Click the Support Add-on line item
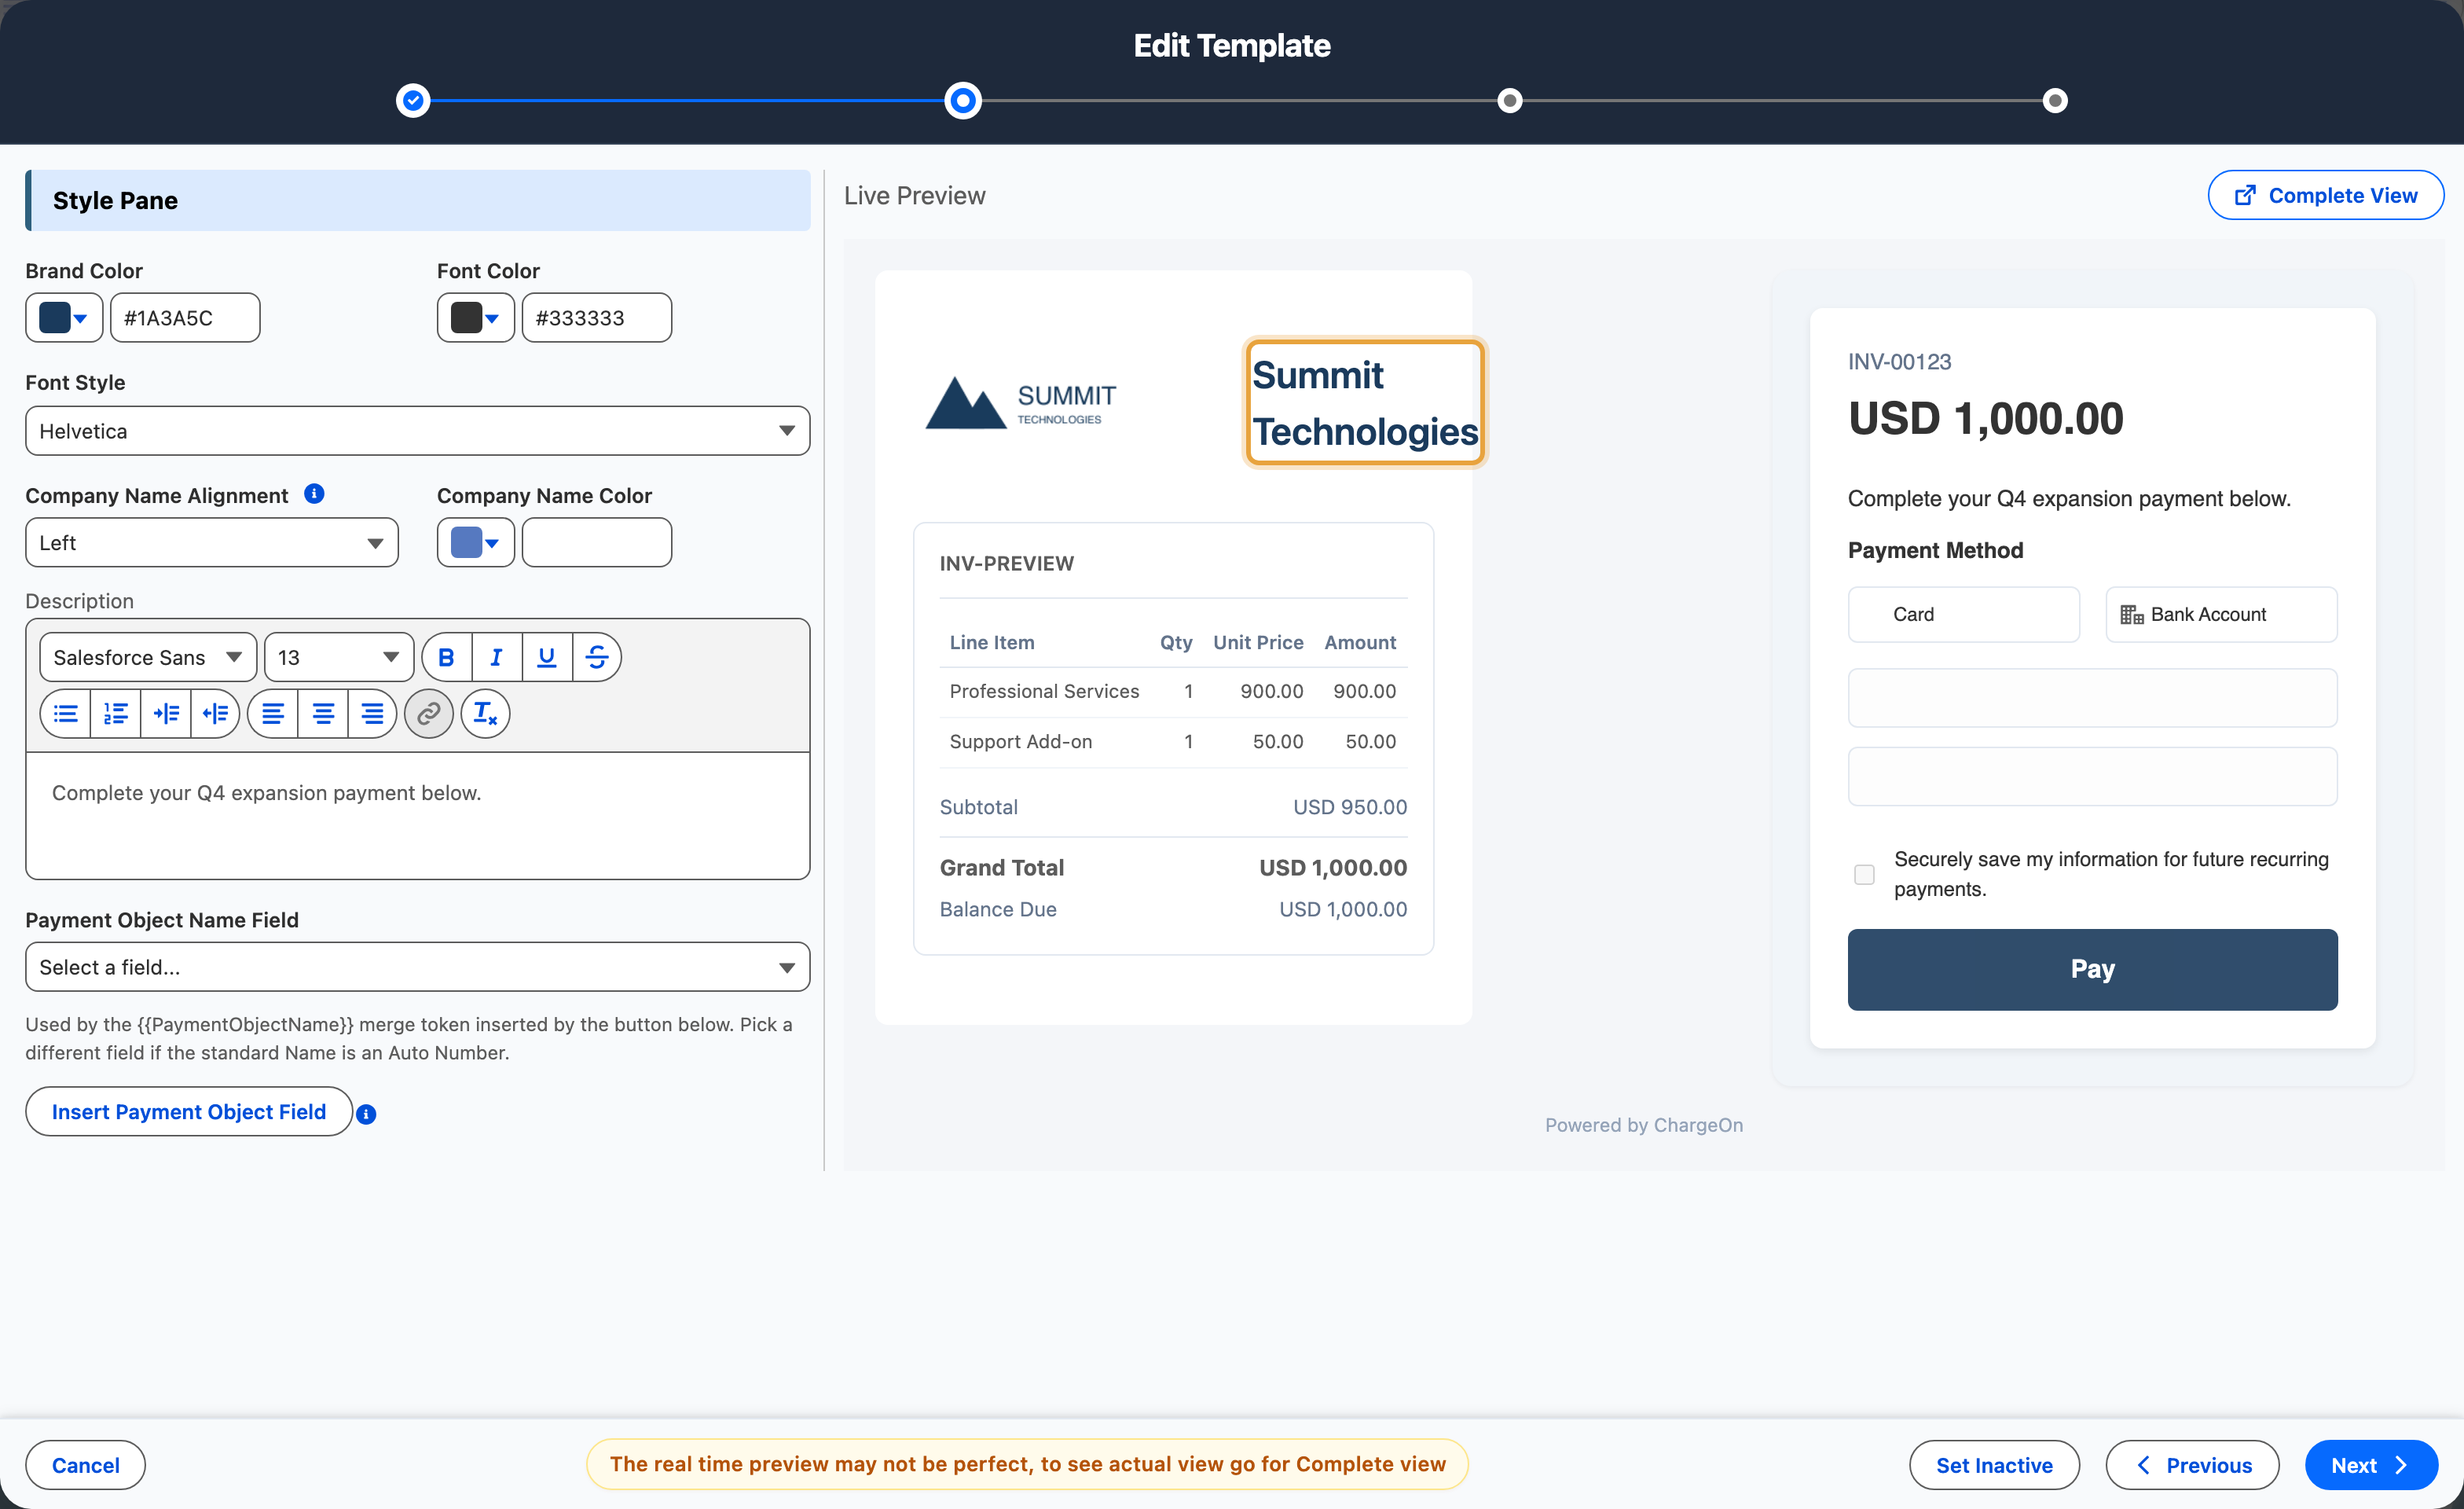Screen dimensions: 2464x1509 coord(1021,741)
